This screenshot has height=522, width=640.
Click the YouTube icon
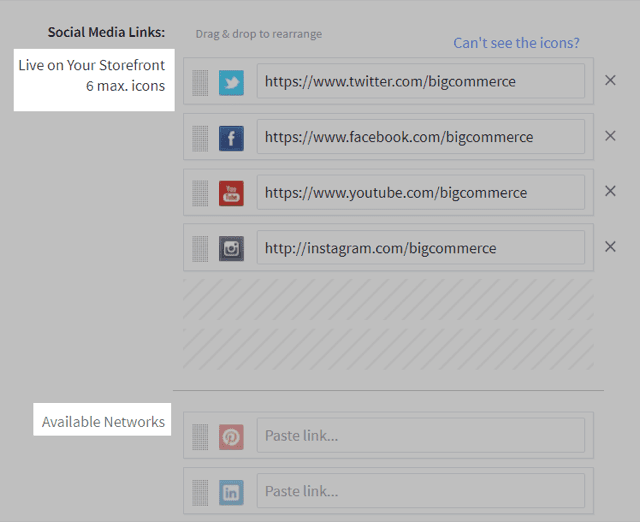(231, 193)
